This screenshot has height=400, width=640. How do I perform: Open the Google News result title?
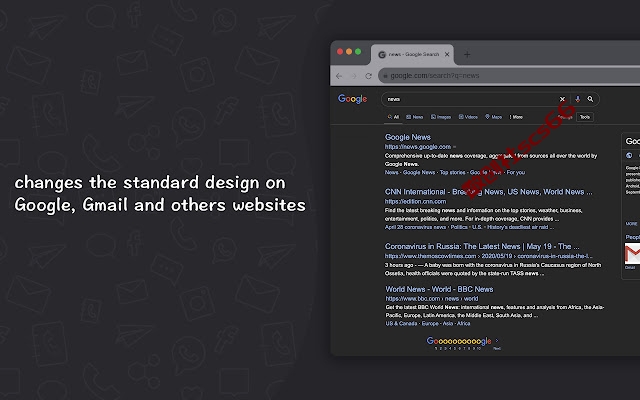408,137
